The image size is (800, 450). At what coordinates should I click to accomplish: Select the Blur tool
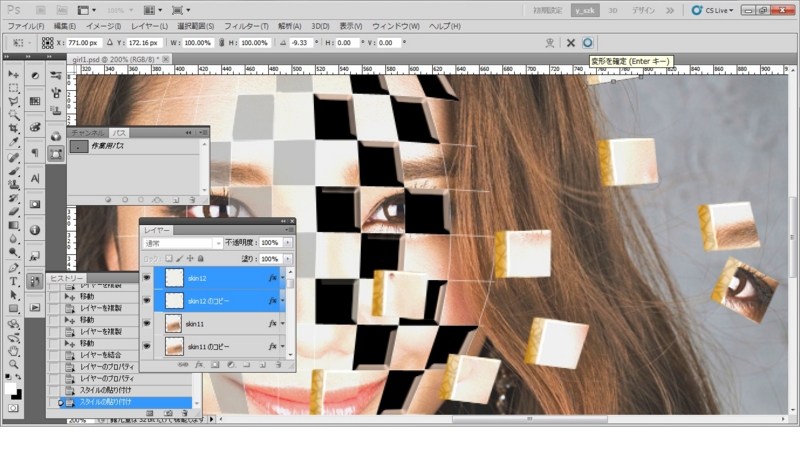[13, 238]
